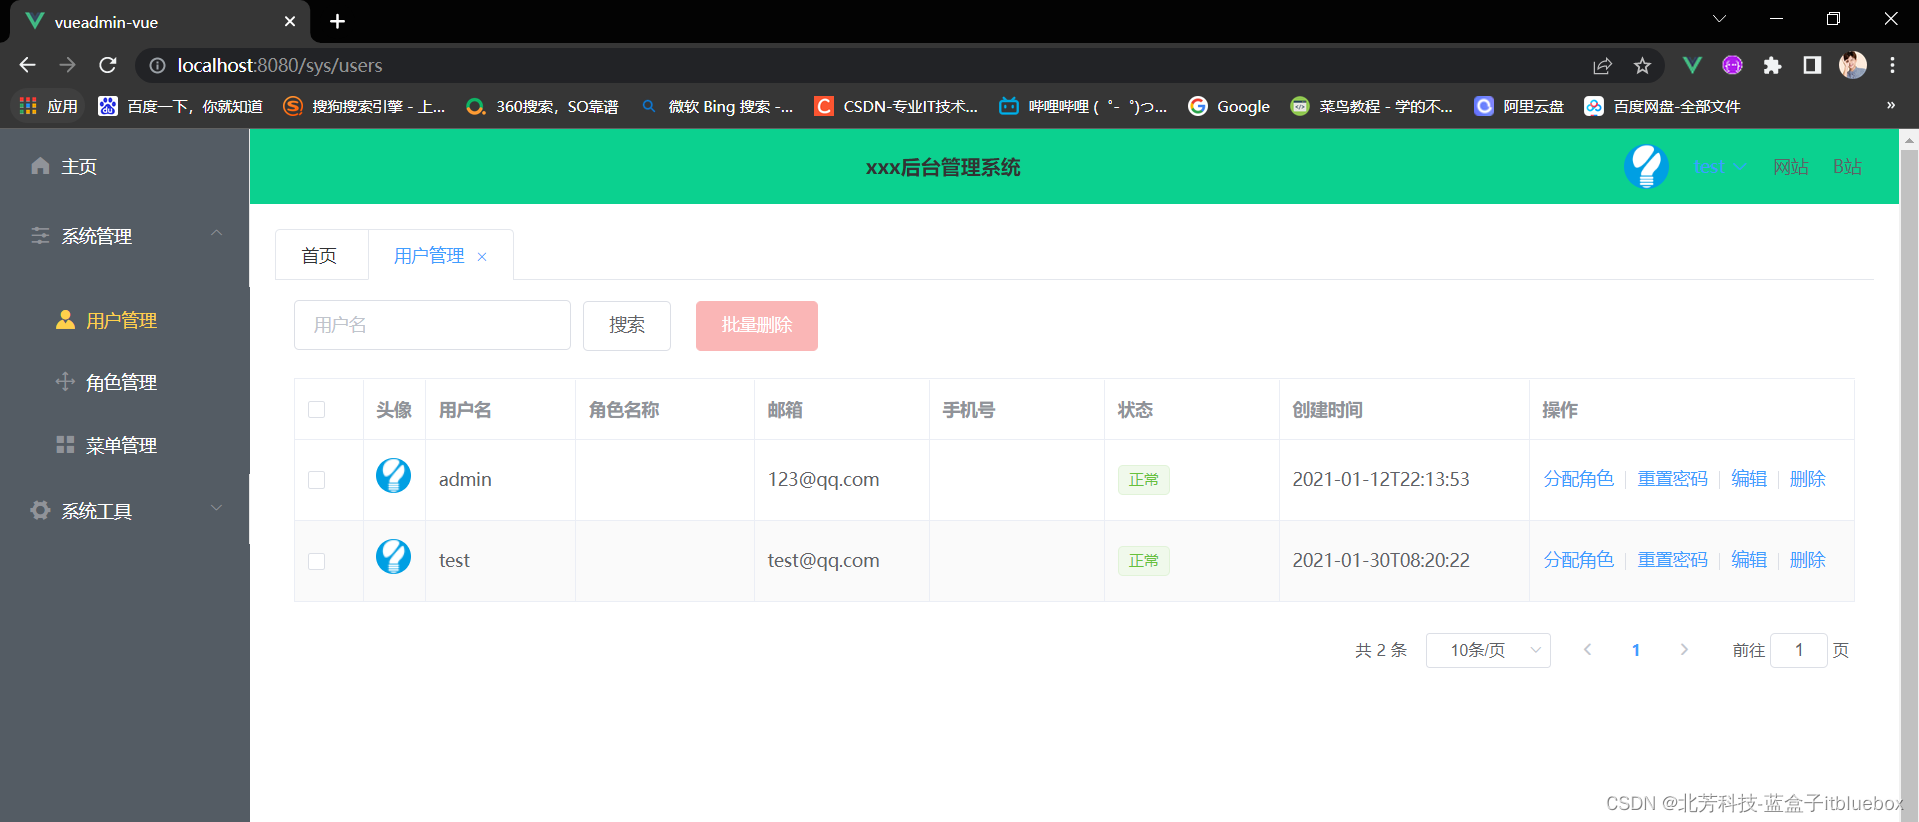Open the 网站 link in header
Image resolution: width=1919 pixels, height=822 pixels.
click(1791, 167)
